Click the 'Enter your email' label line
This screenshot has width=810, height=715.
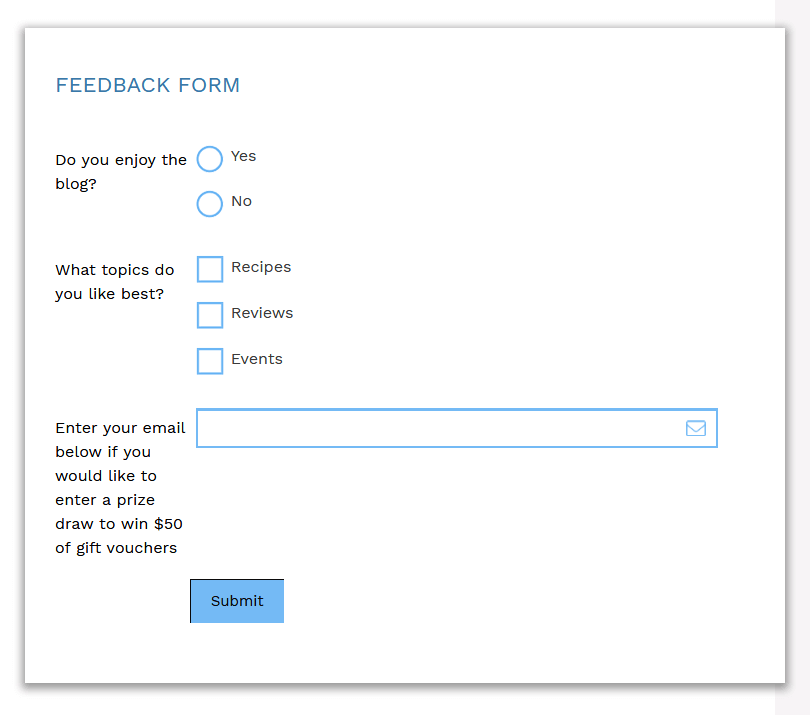[120, 428]
